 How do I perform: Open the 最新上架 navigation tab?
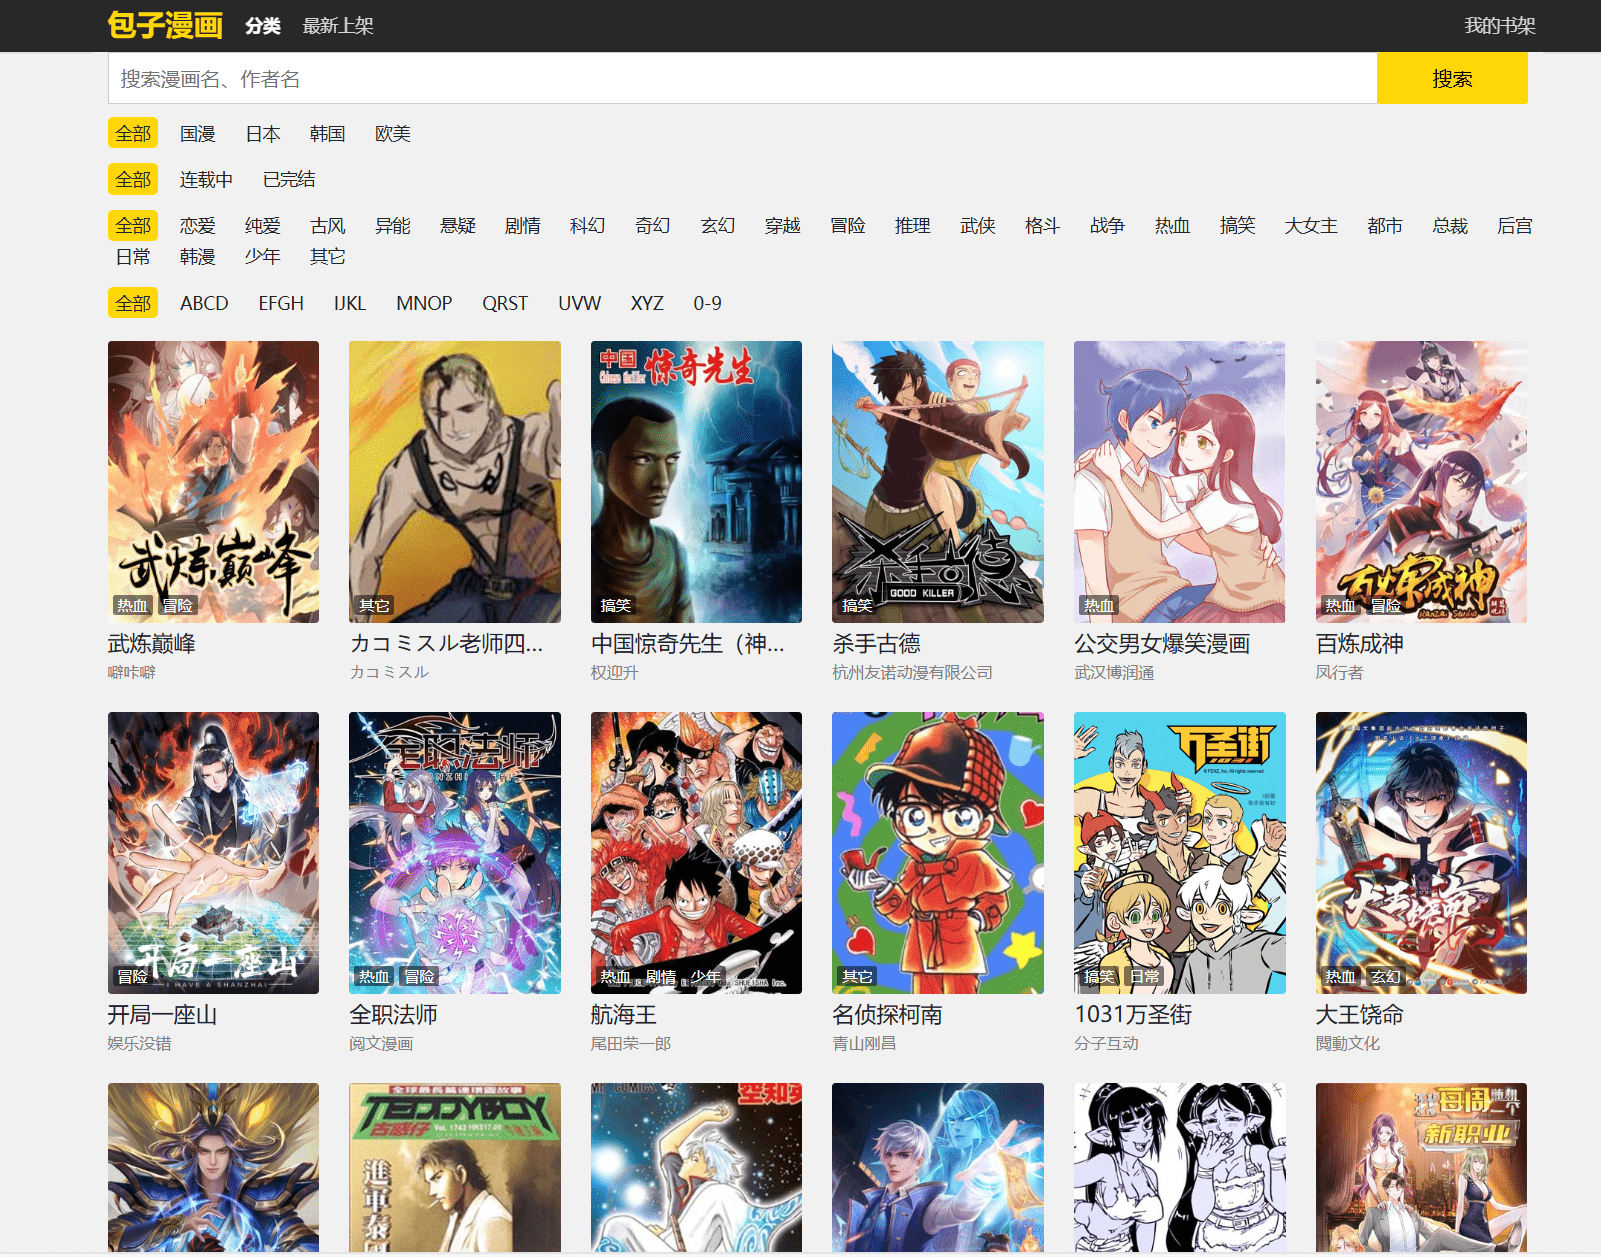(338, 26)
